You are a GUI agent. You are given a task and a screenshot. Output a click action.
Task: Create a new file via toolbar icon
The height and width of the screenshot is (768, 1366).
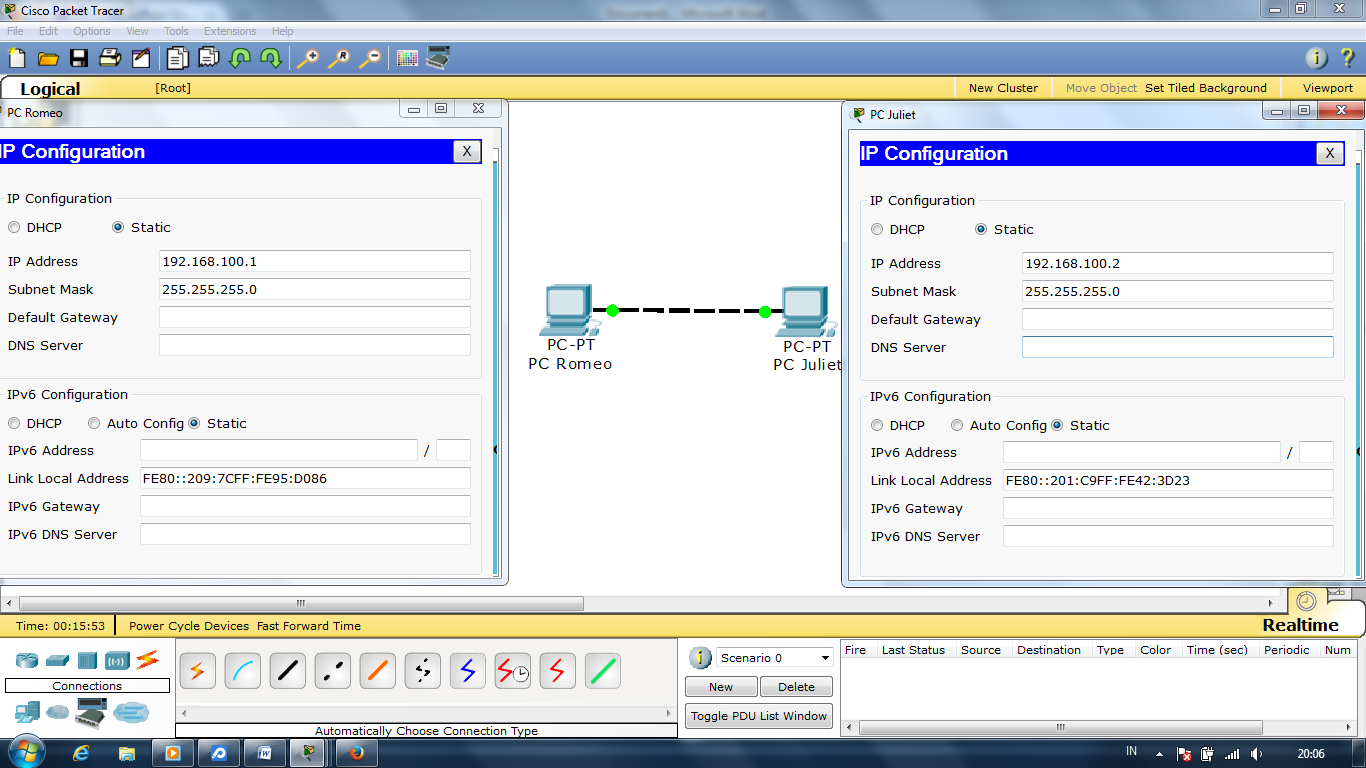(x=16, y=58)
